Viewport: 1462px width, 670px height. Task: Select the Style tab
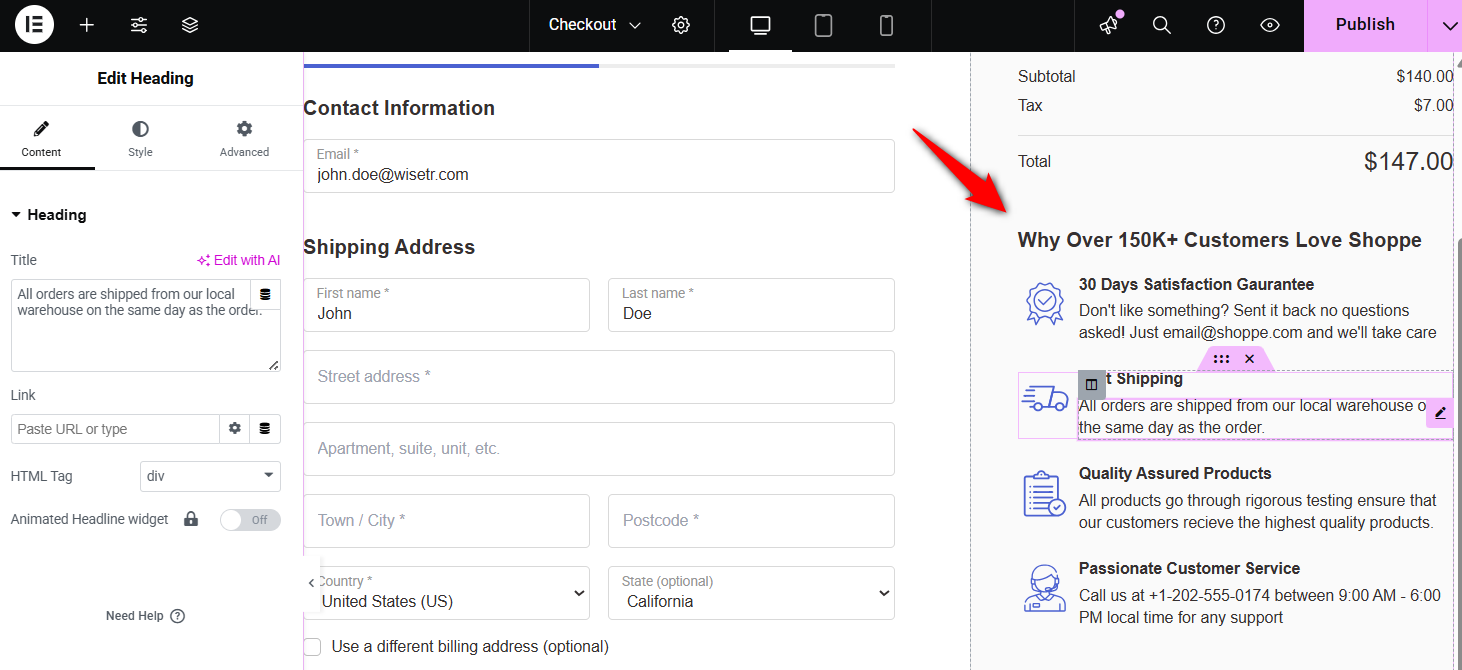click(x=140, y=140)
